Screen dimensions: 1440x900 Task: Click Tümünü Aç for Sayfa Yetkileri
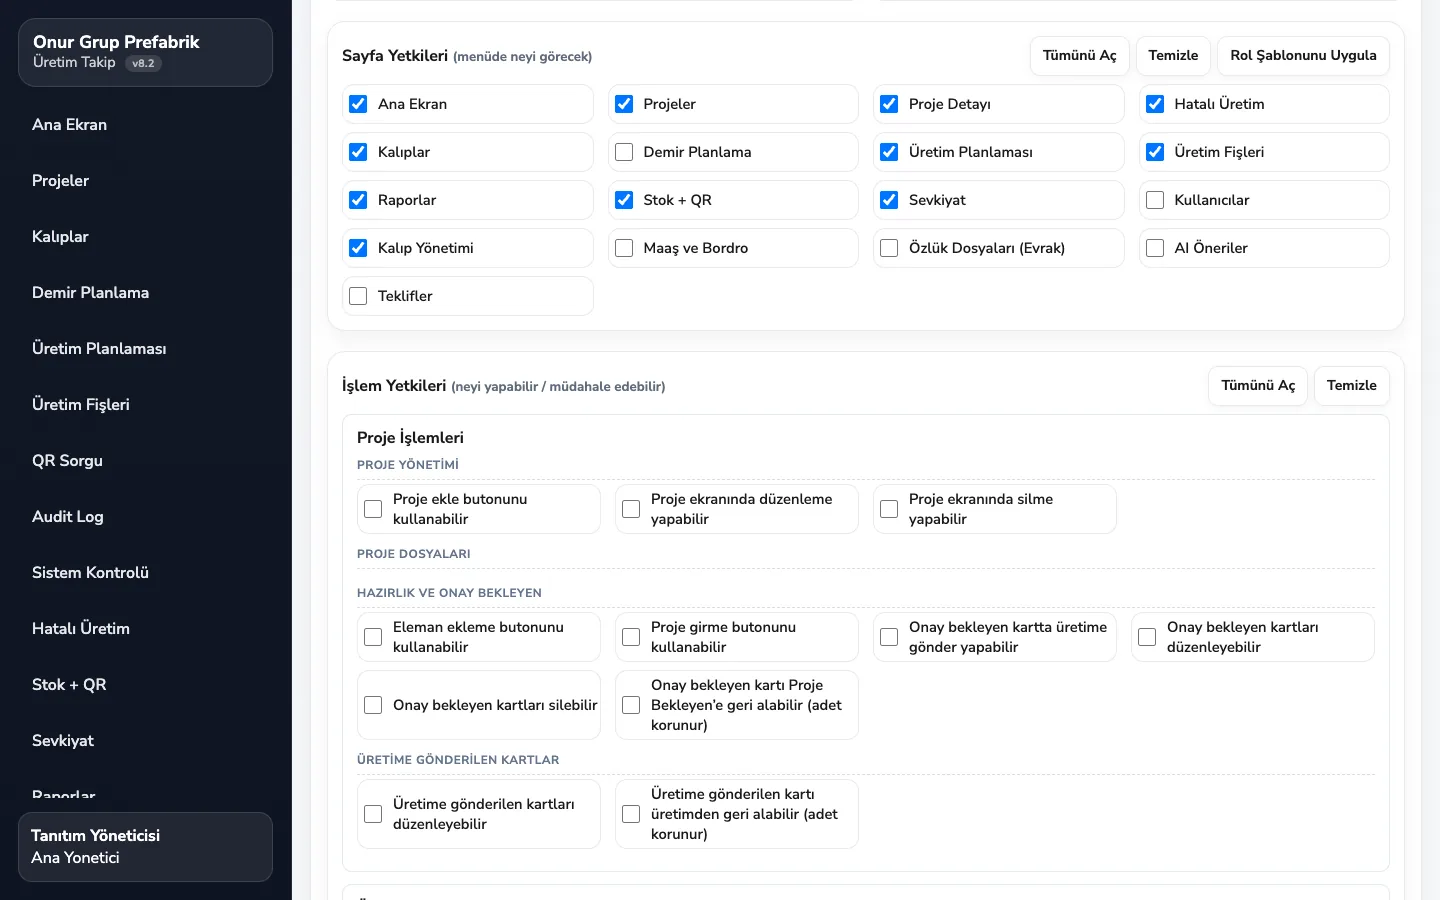coord(1080,56)
